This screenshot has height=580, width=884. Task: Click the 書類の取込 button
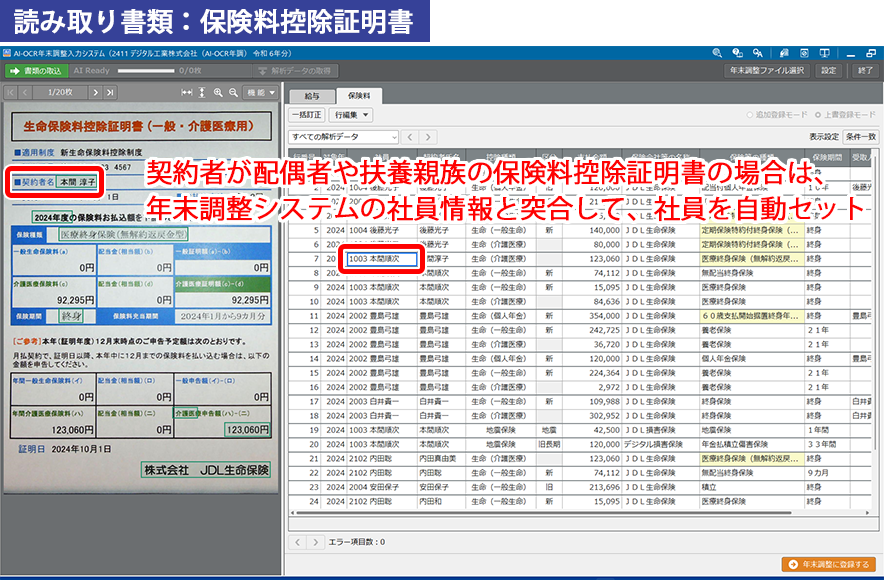[x=36, y=71]
